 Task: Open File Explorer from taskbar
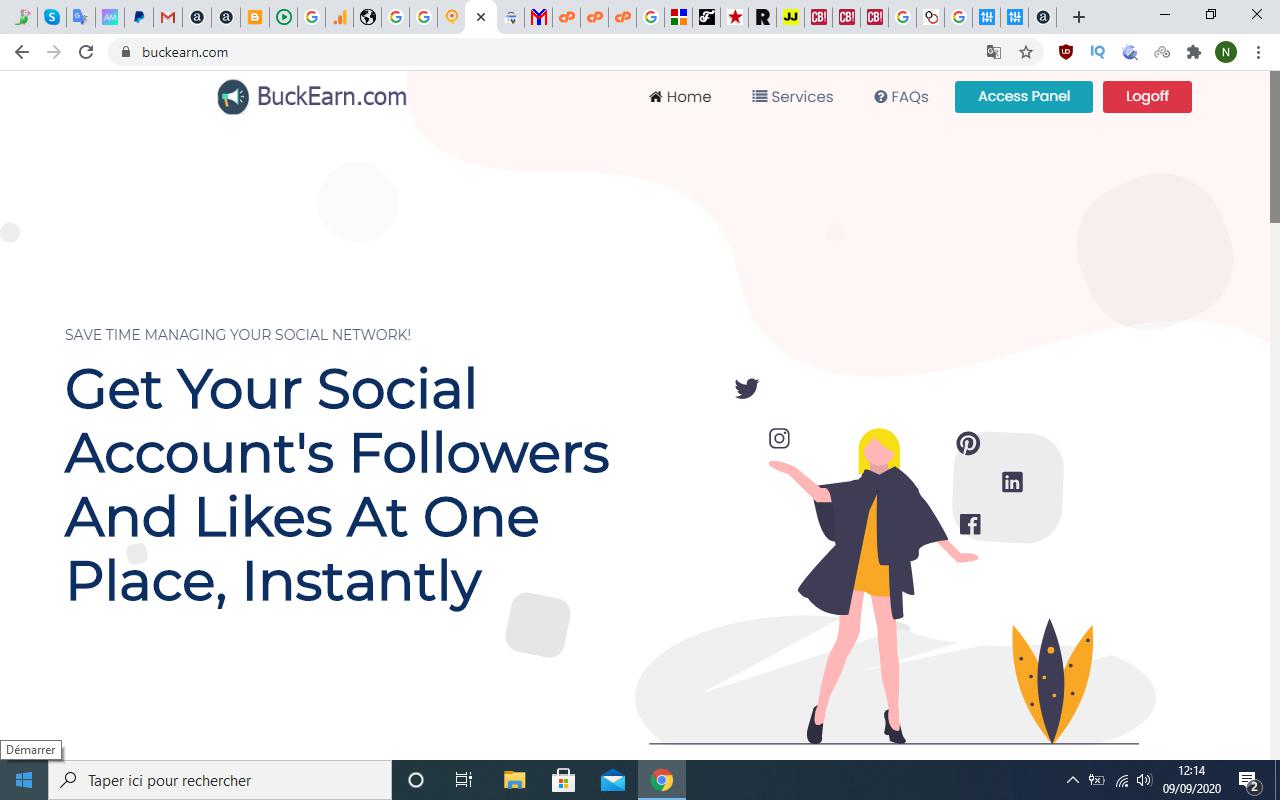pyautogui.click(x=514, y=780)
